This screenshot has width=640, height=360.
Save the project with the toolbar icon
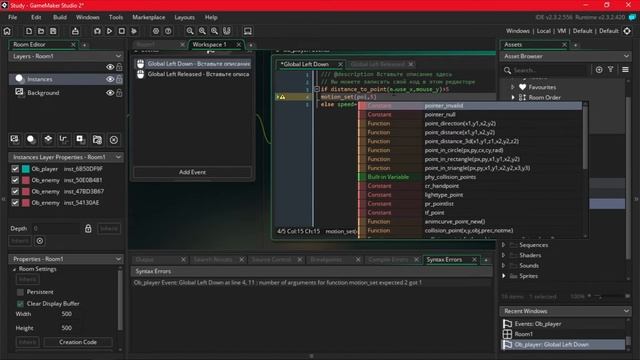pos(53,31)
